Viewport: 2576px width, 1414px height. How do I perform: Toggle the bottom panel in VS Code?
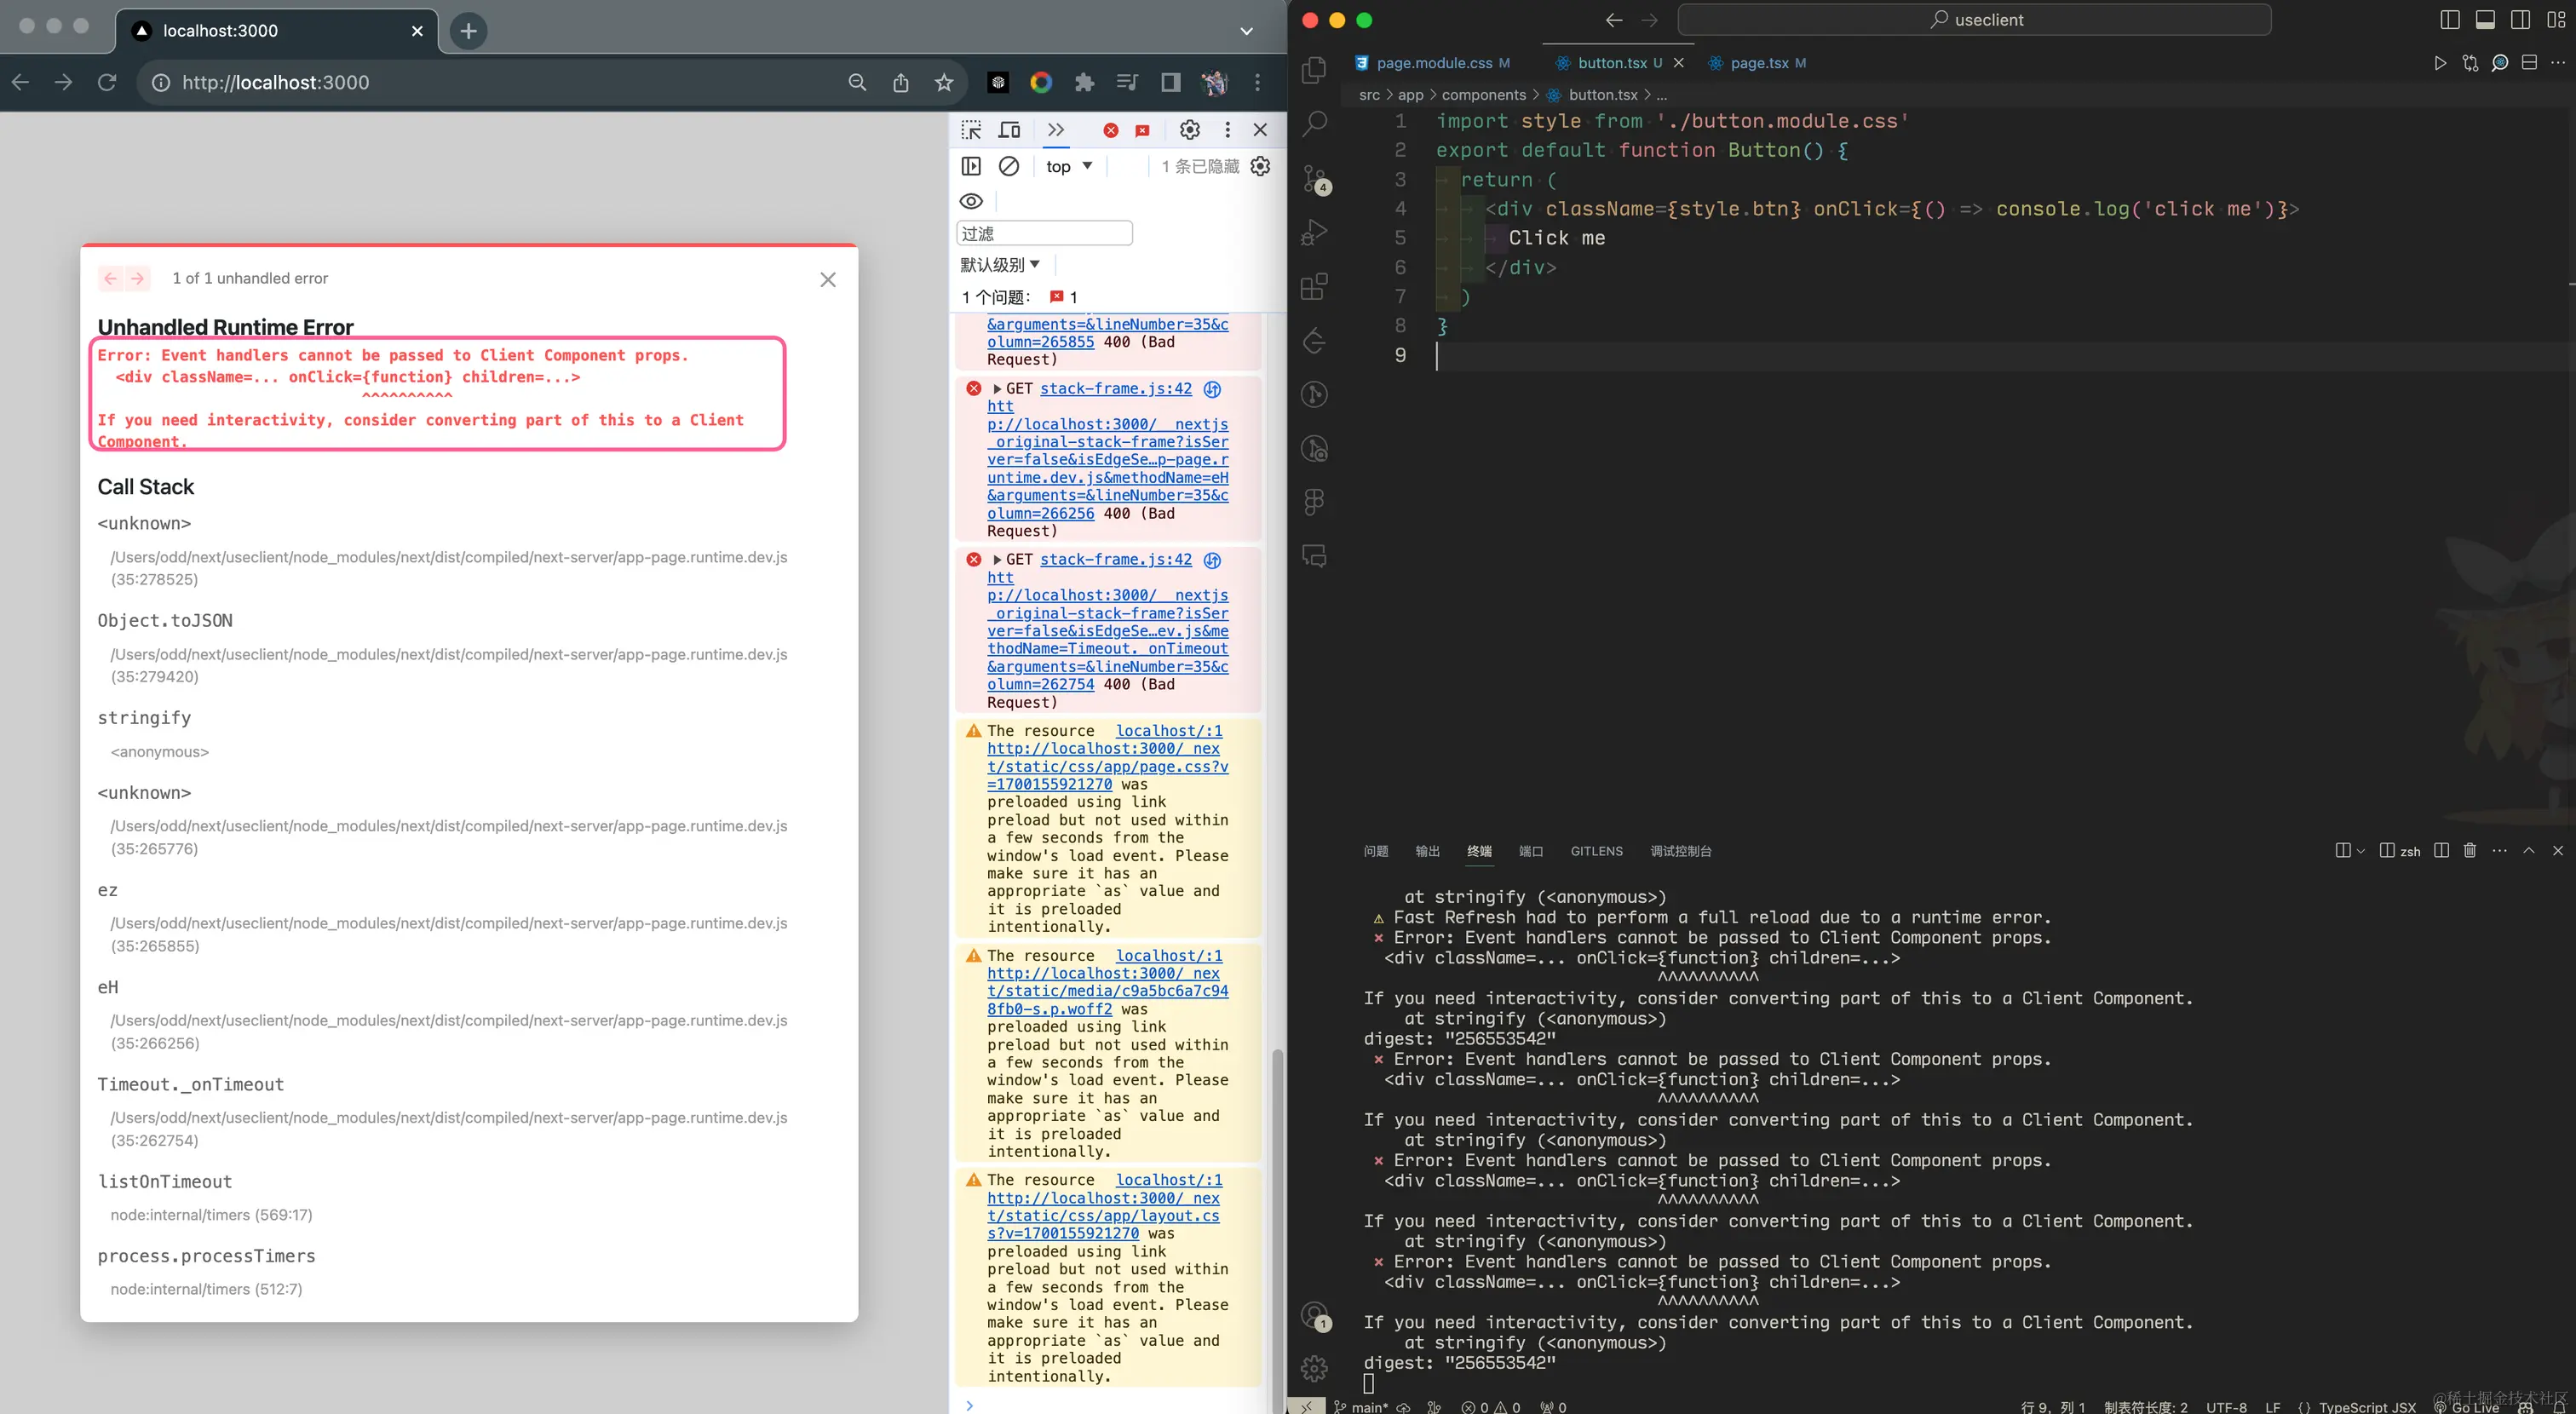(2485, 20)
